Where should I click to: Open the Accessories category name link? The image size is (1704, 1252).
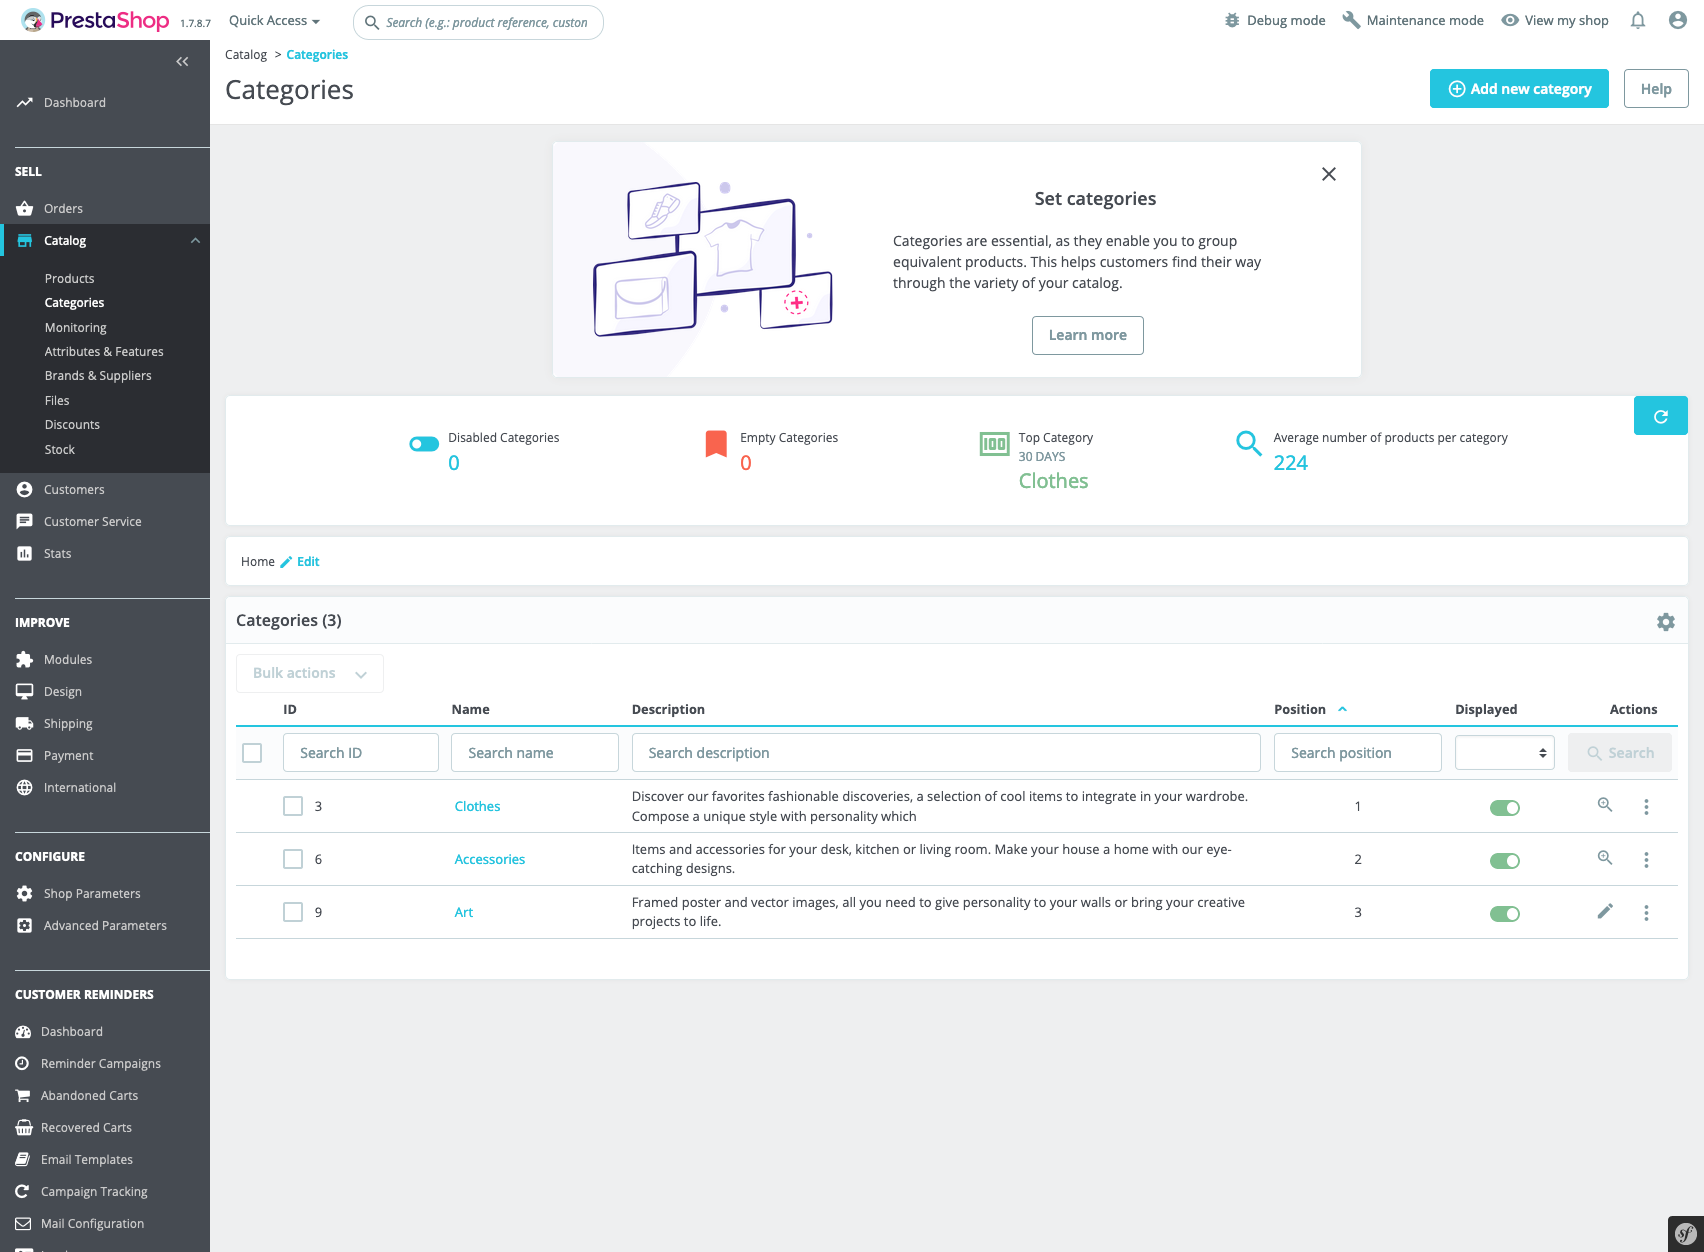click(x=490, y=859)
